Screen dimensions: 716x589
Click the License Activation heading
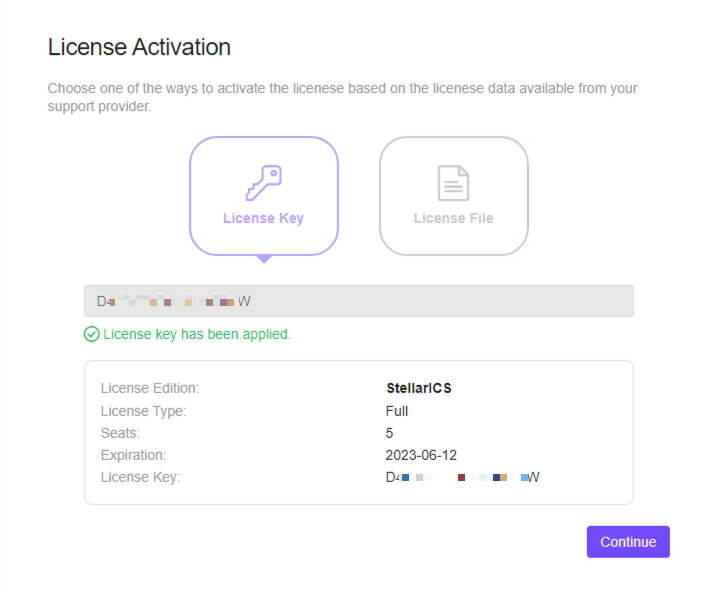click(139, 47)
